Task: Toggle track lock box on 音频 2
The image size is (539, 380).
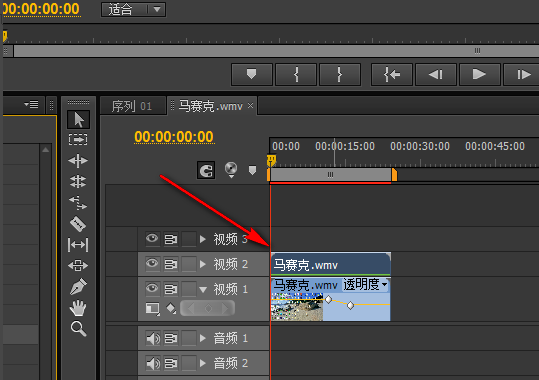Action: (x=189, y=363)
